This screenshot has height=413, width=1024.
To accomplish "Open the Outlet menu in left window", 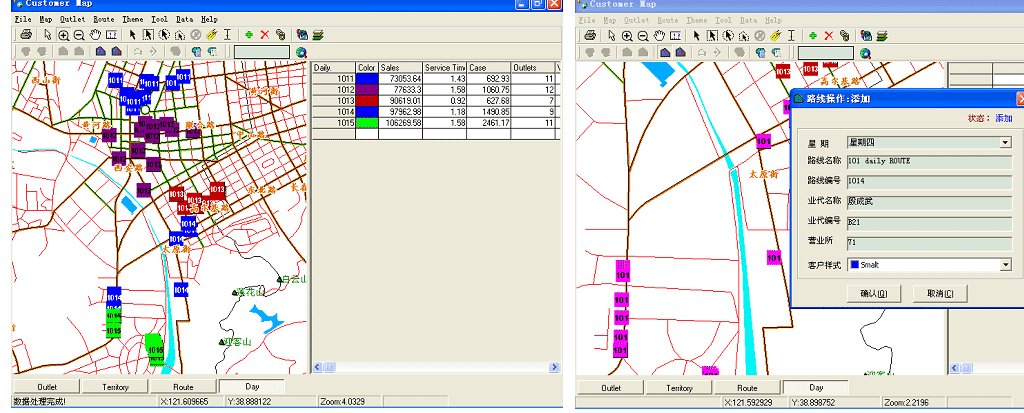I will pyautogui.click(x=72, y=20).
